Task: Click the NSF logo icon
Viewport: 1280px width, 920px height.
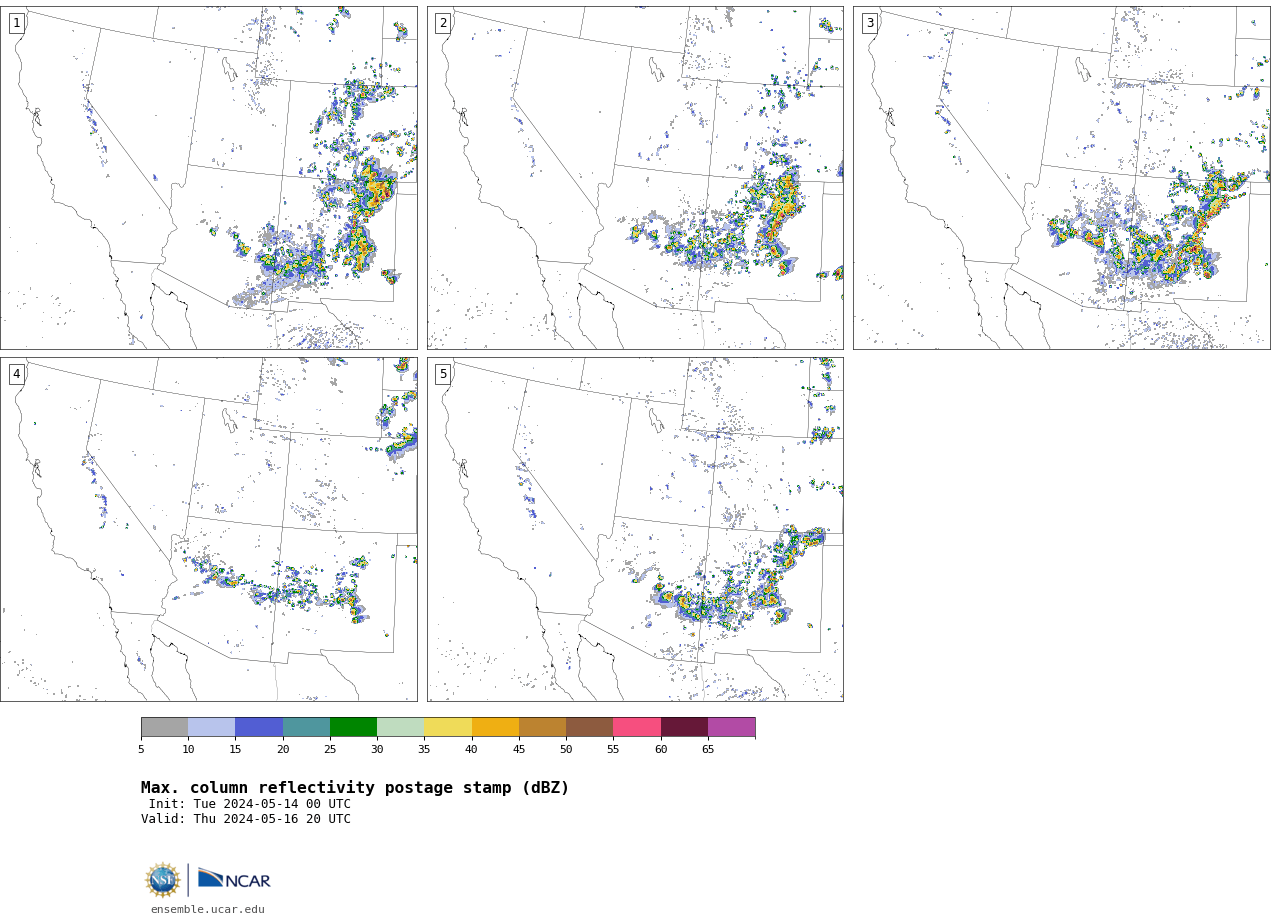Action: click(163, 880)
